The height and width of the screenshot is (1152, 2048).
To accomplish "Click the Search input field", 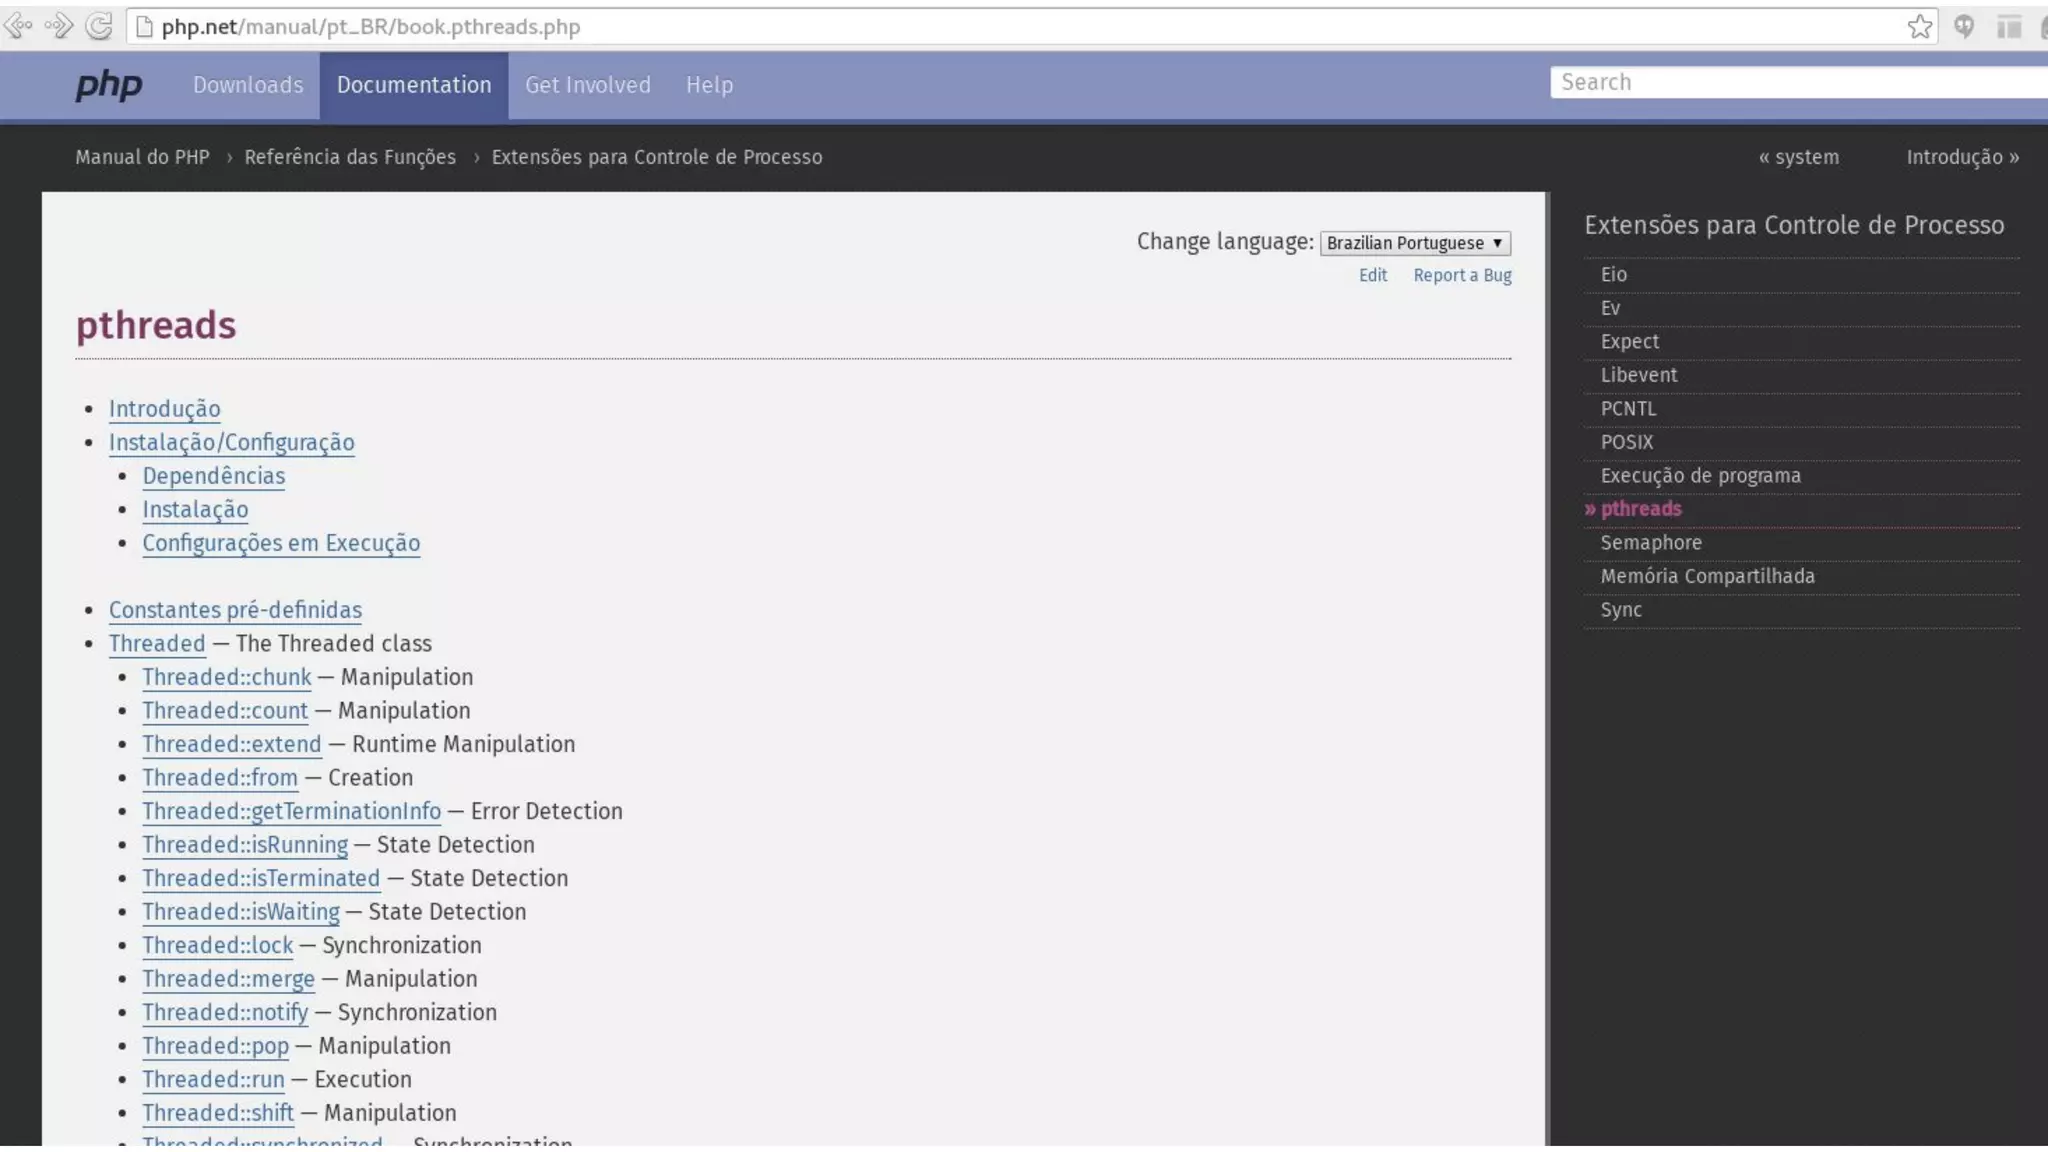I will [x=1795, y=82].
